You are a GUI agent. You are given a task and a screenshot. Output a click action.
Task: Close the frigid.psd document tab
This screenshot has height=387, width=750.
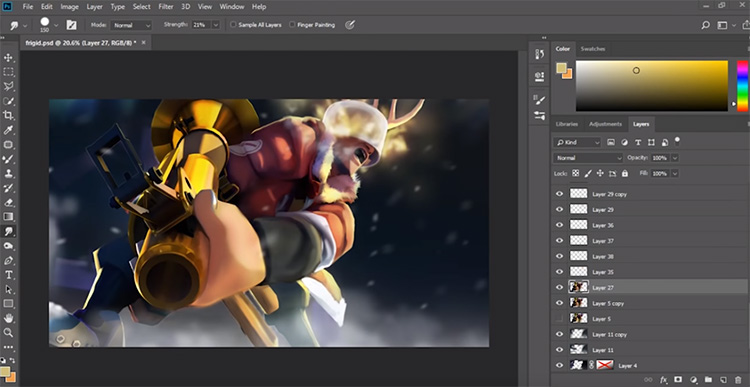[x=143, y=43]
